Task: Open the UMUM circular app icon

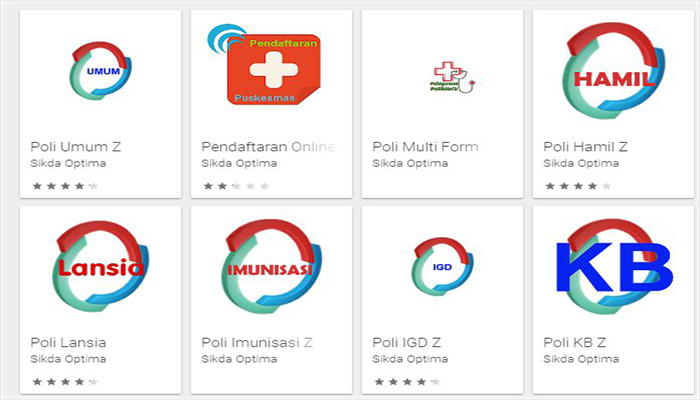Action: coord(100,71)
